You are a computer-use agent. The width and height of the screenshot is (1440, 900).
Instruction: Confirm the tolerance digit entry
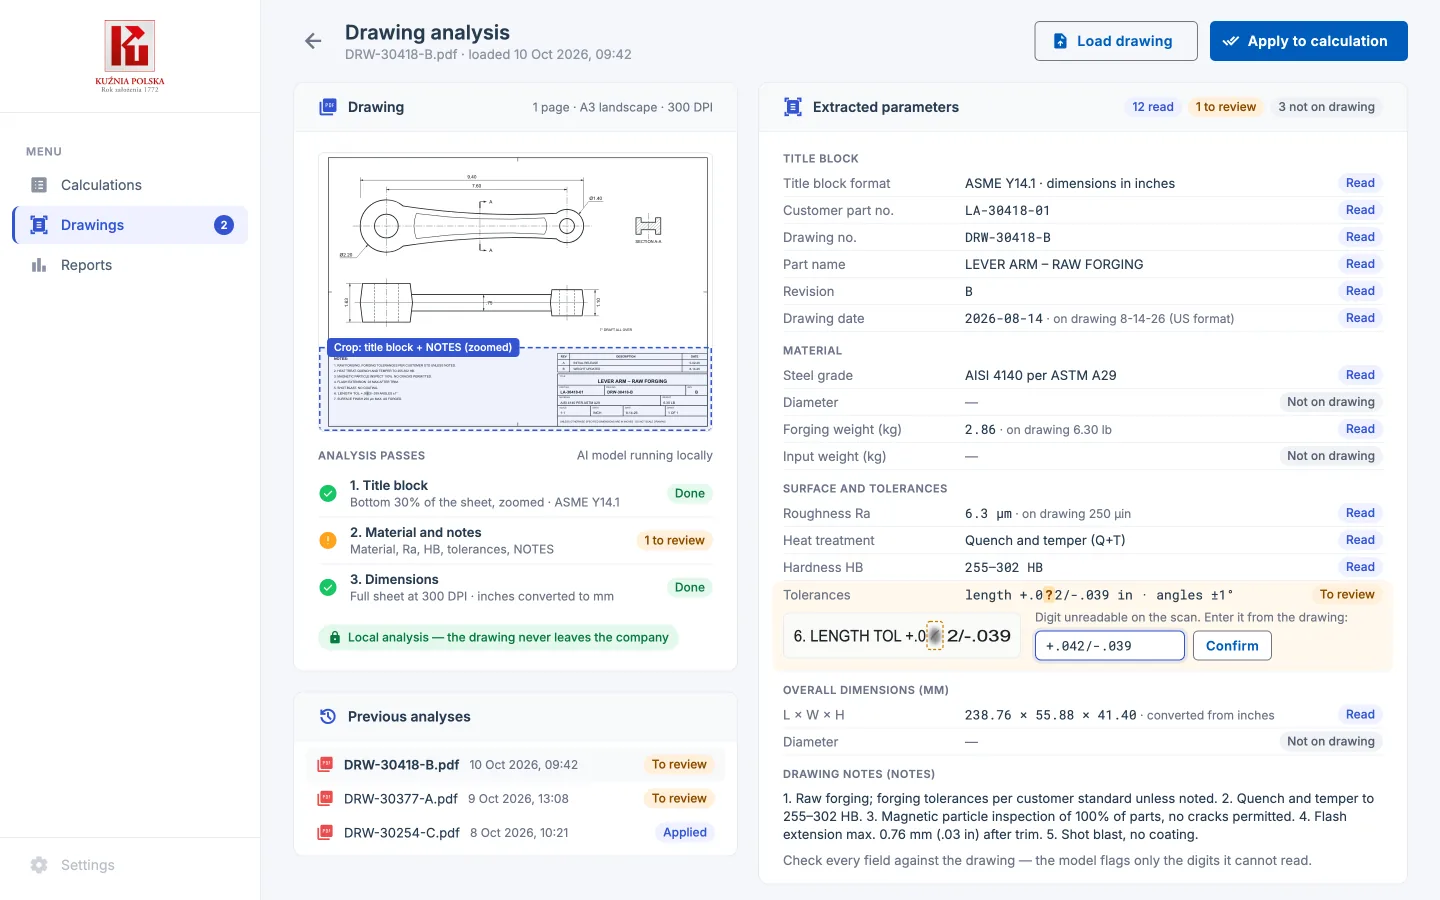point(1232,646)
